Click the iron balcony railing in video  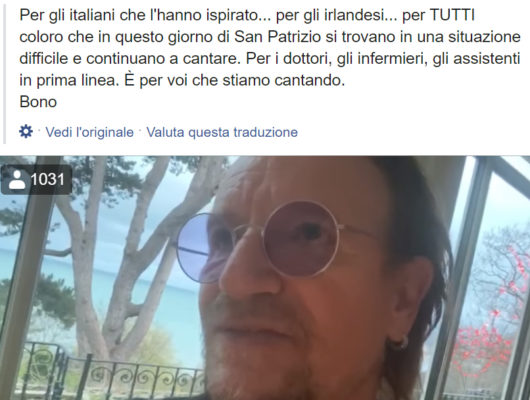point(112,377)
